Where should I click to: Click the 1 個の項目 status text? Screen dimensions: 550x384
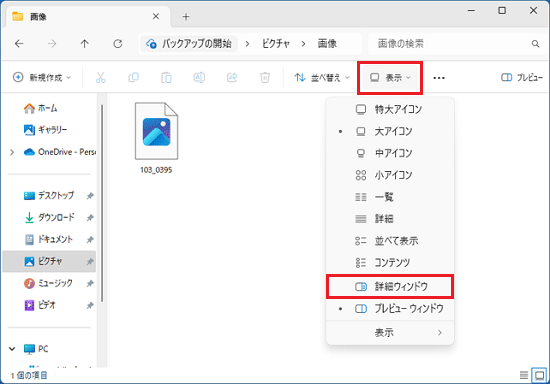(29, 376)
